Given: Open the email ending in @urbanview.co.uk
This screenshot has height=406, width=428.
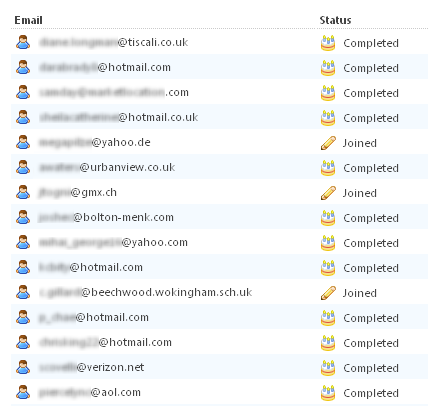Looking at the screenshot, I should (x=107, y=167).
